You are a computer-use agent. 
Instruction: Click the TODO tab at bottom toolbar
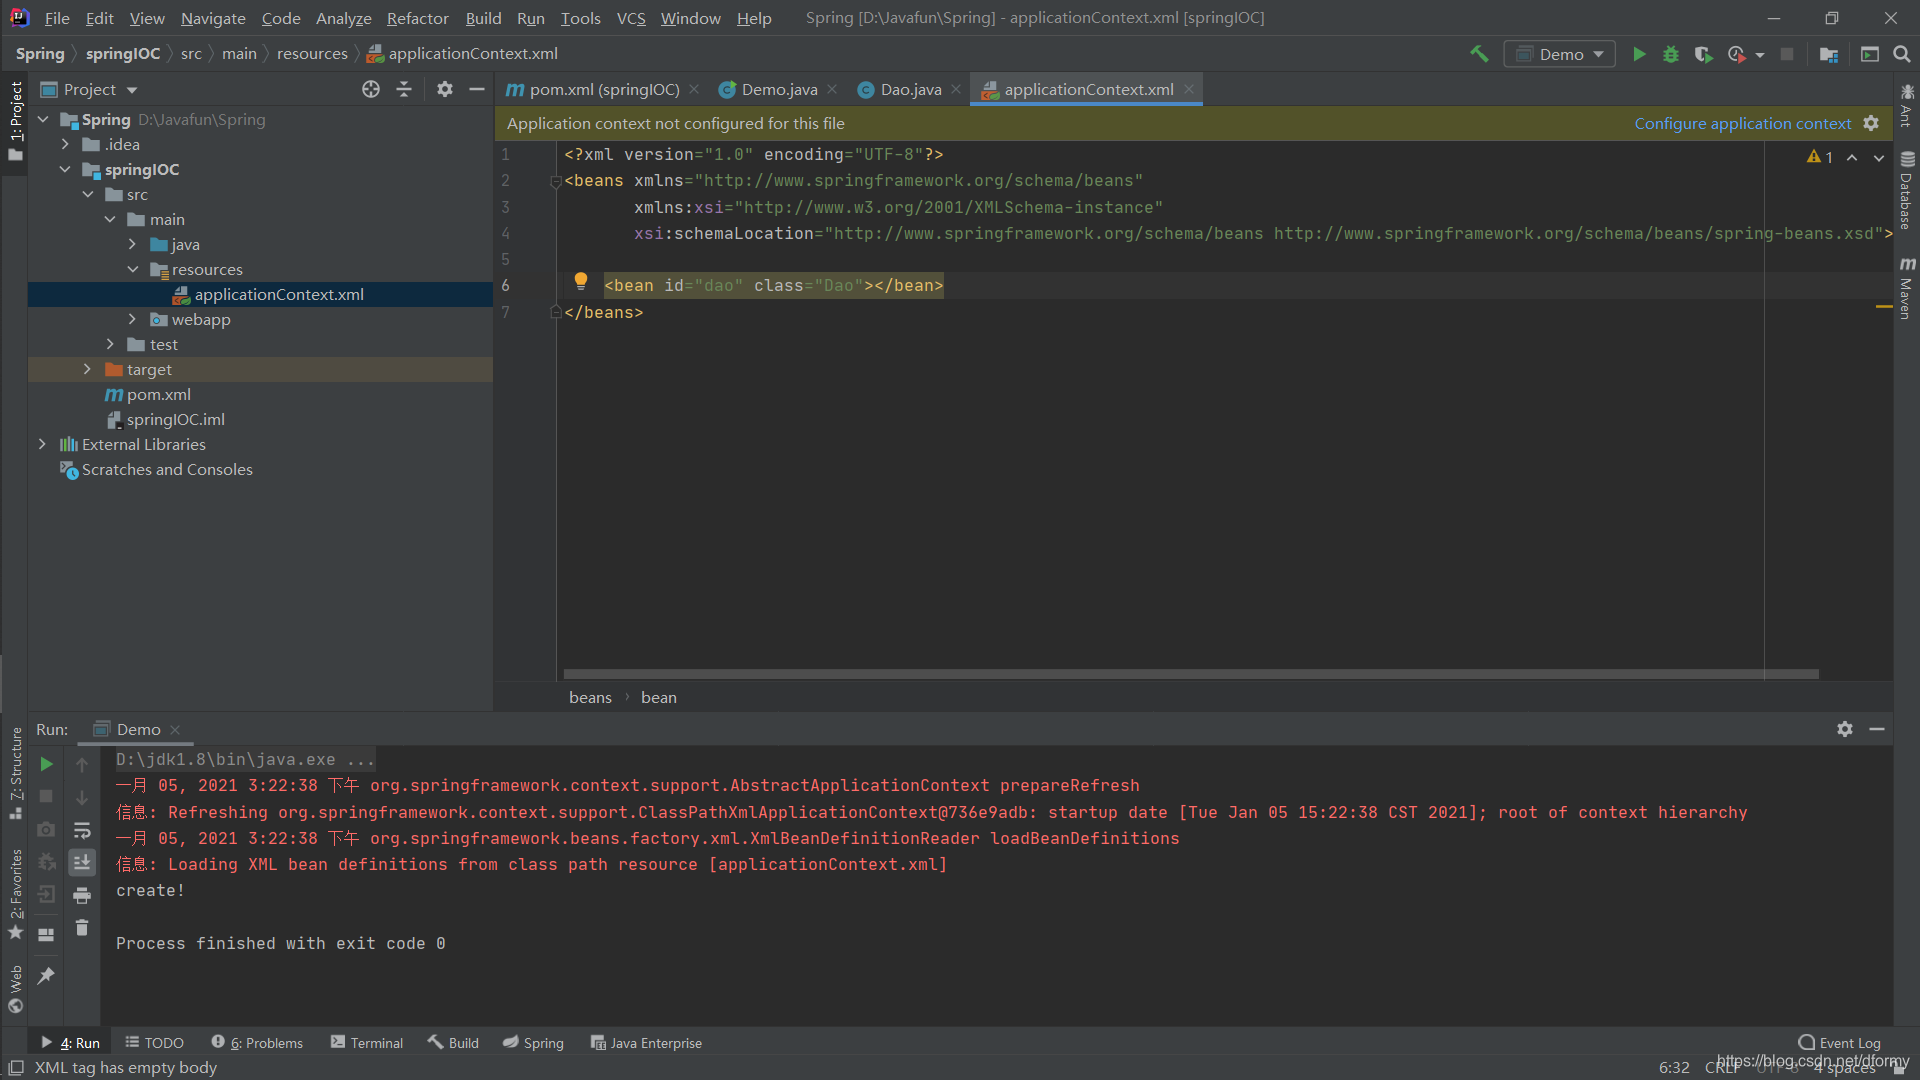coord(161,1042)
